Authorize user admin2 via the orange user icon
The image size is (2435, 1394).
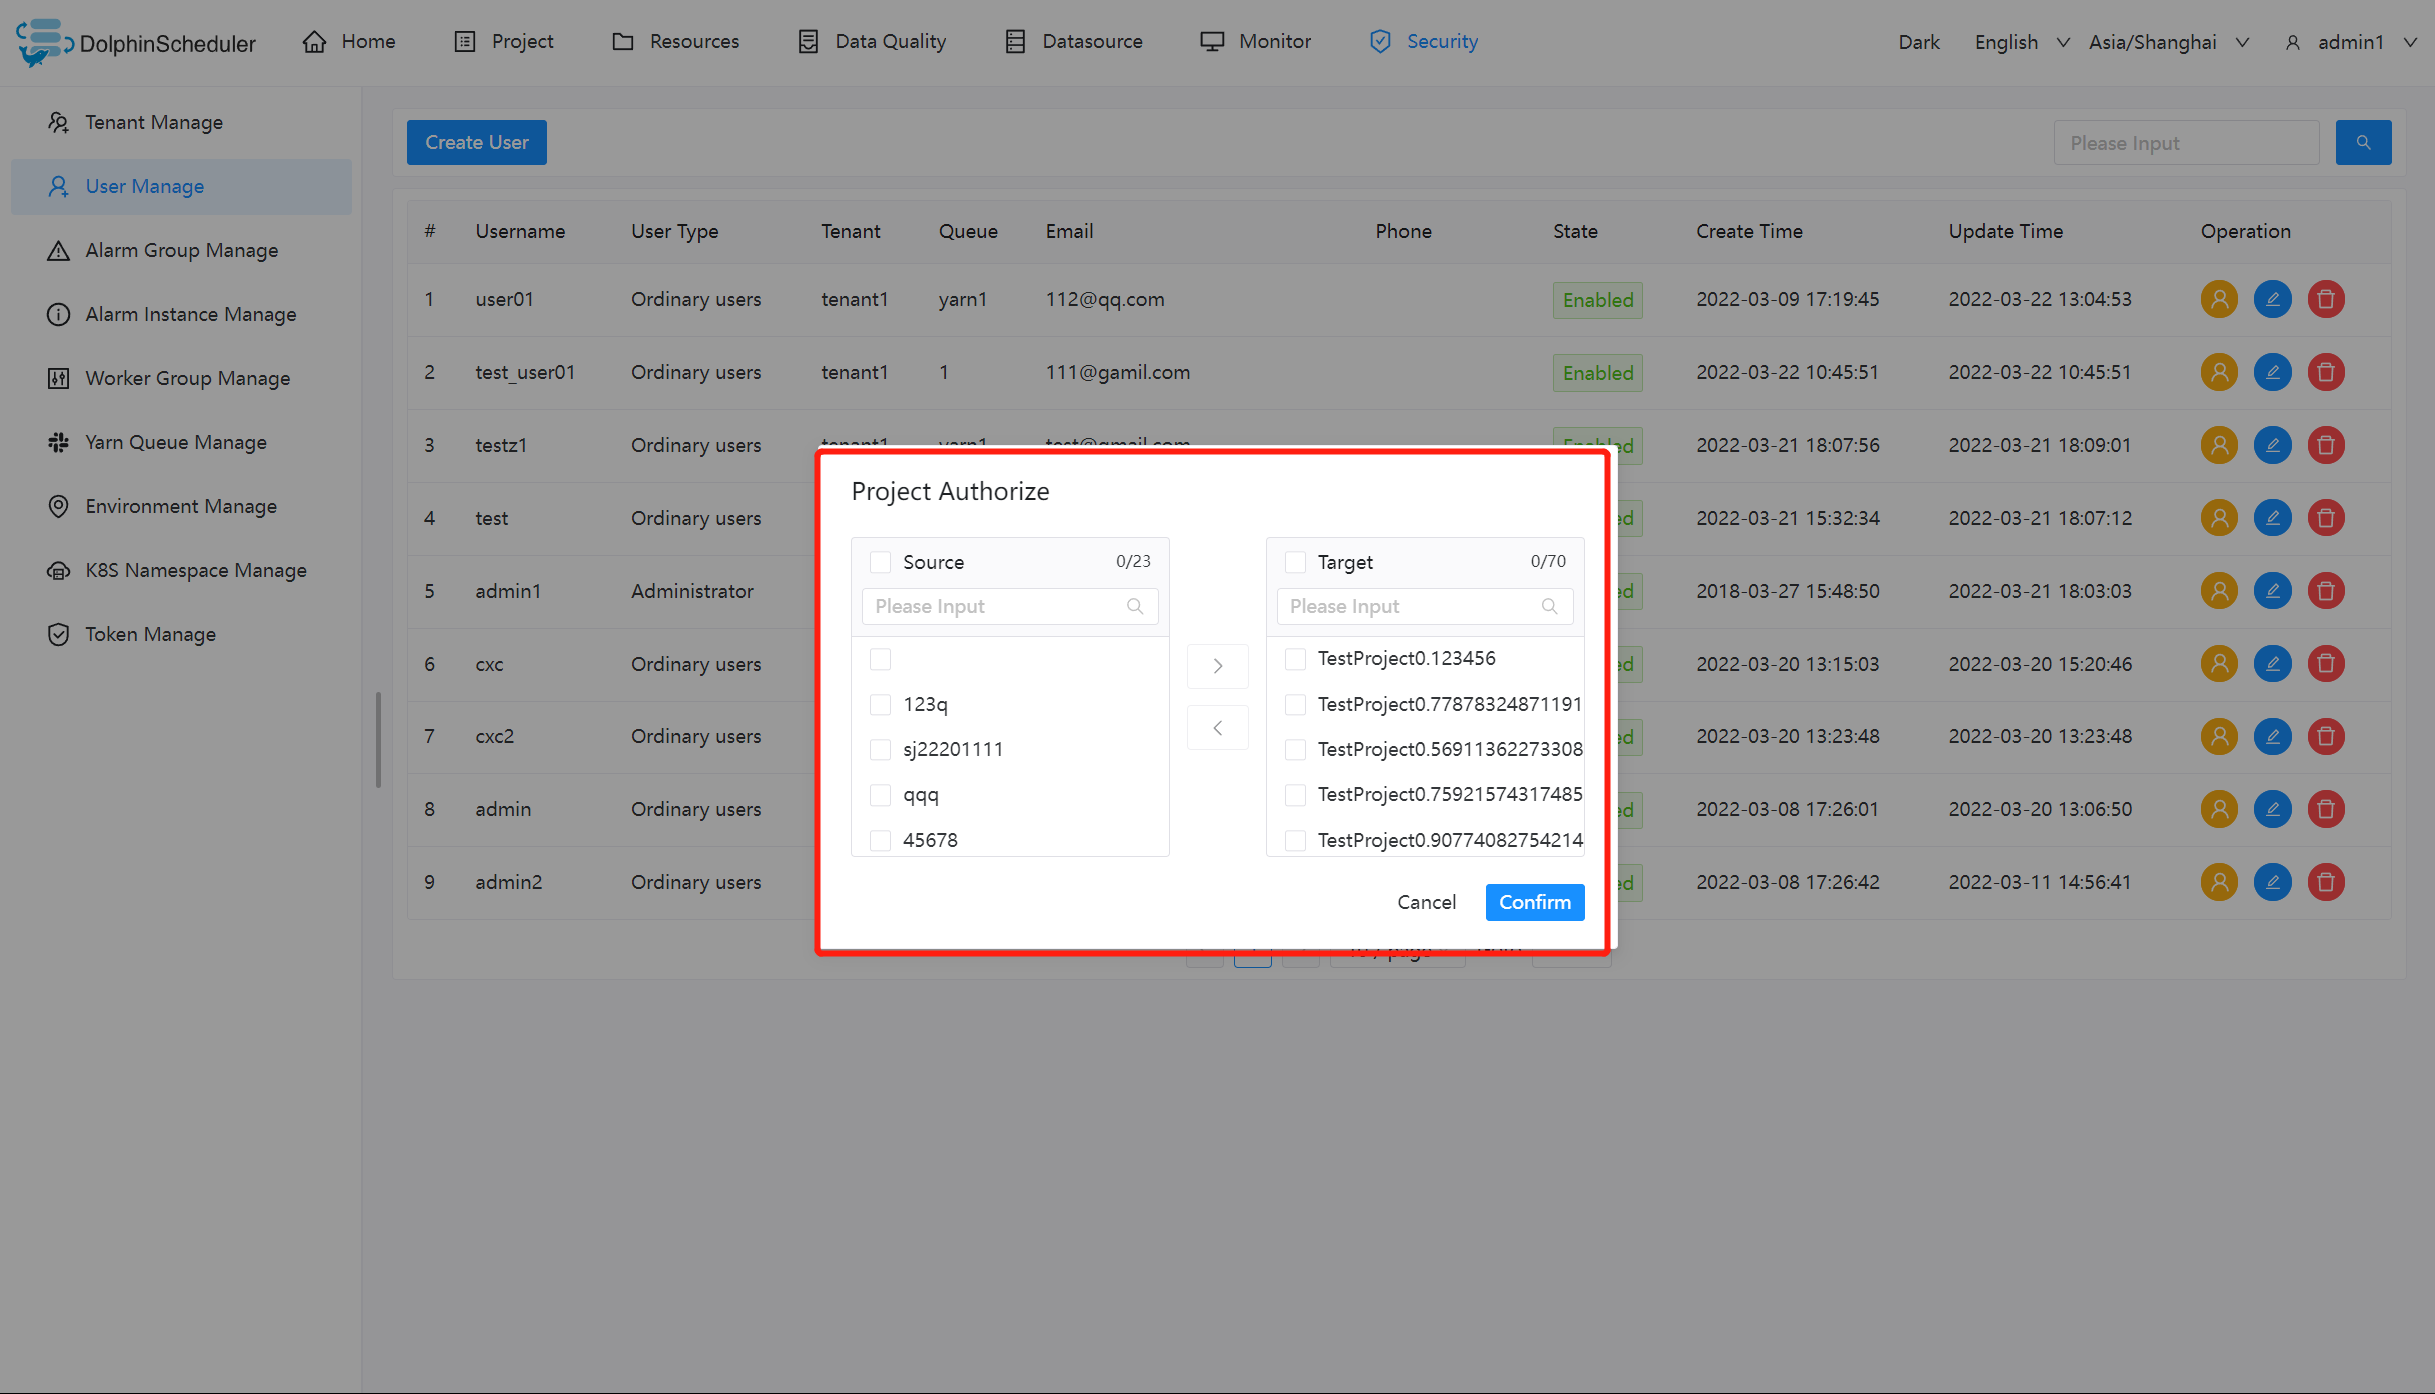(2218, 882)
